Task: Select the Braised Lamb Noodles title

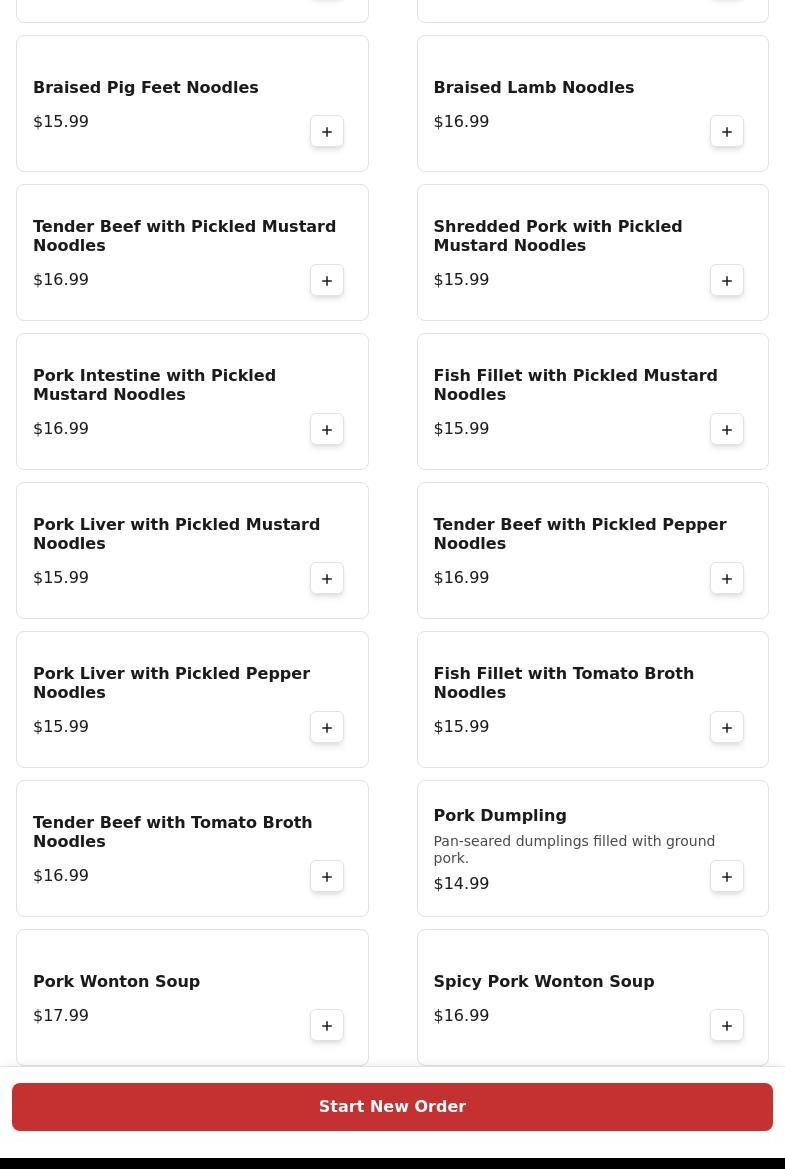Action: (x=533, y=88)
